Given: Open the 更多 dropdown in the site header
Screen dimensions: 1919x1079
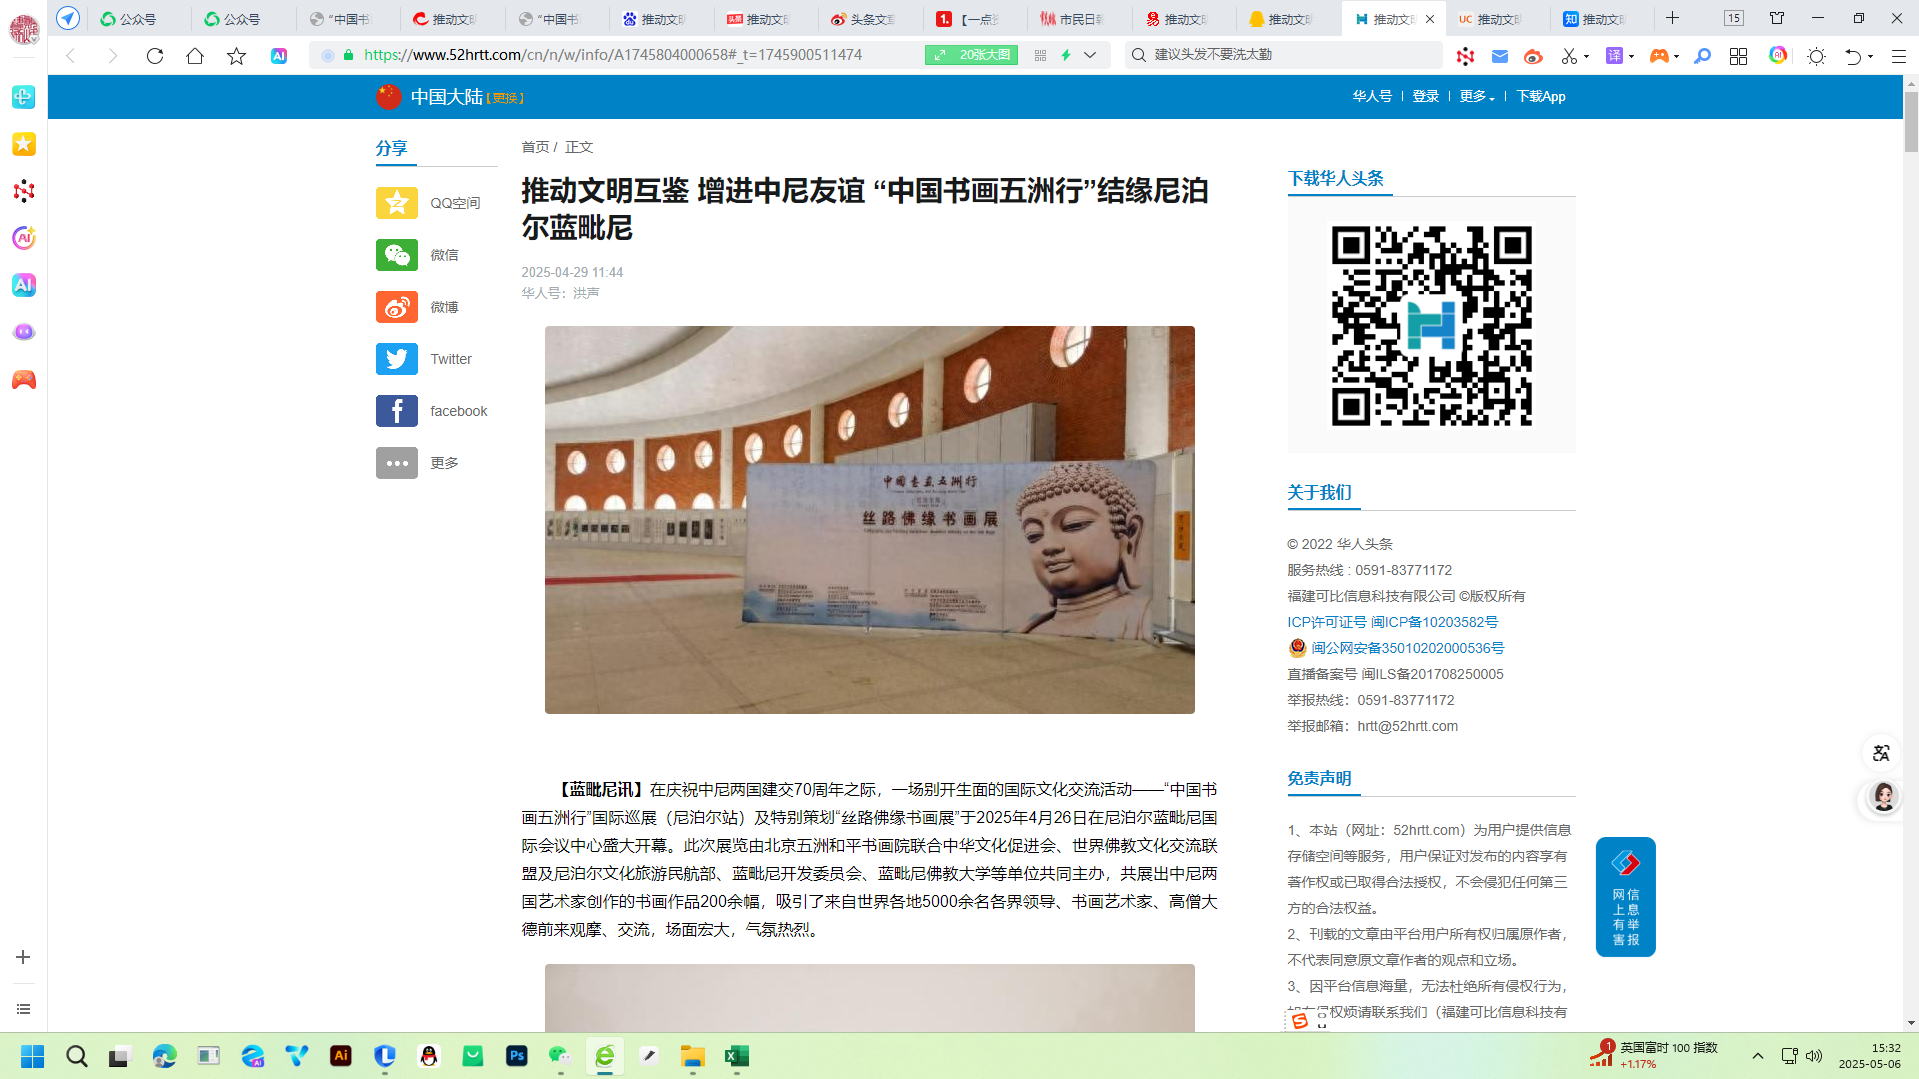Looking at the screenshot, I should pyautogui.click(x=1475, y=97).
